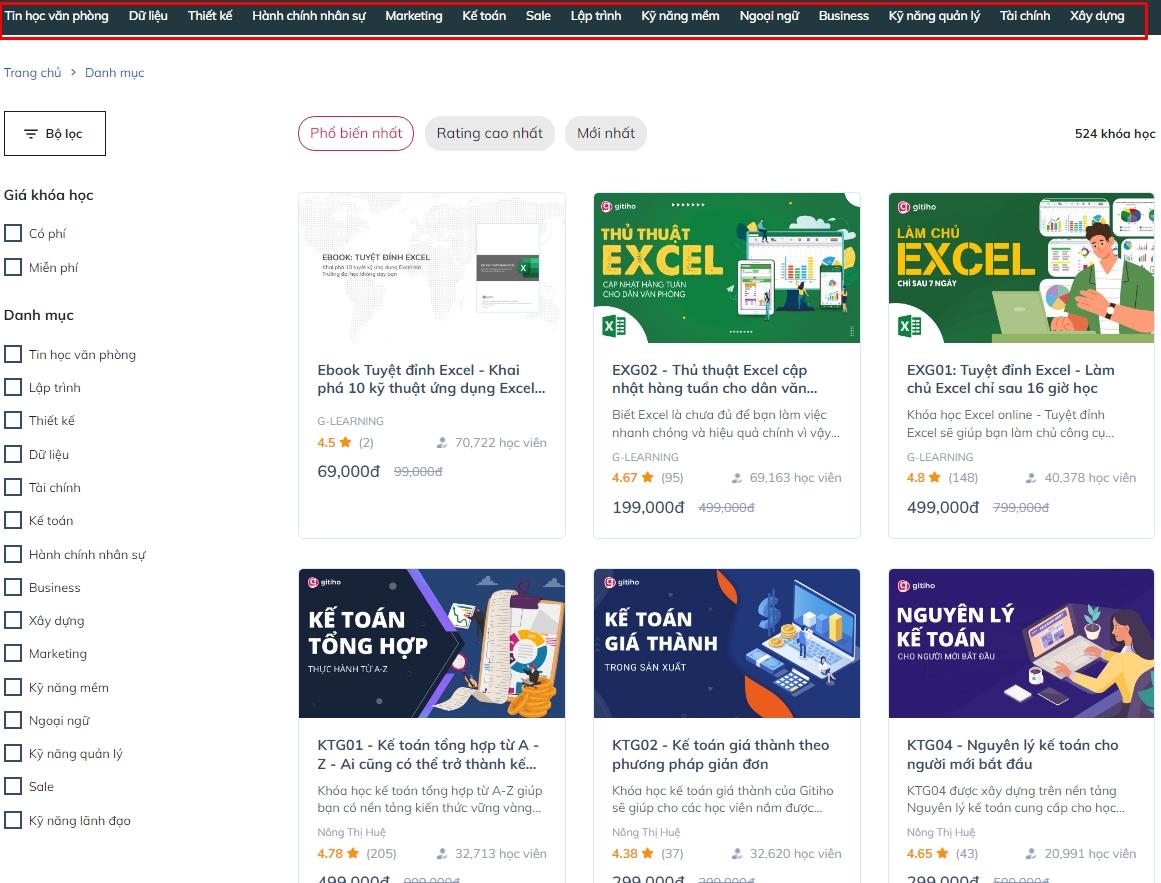Tick Kỹ năng mềm category checkbox
1161x883 pixels.
point(13,687)
